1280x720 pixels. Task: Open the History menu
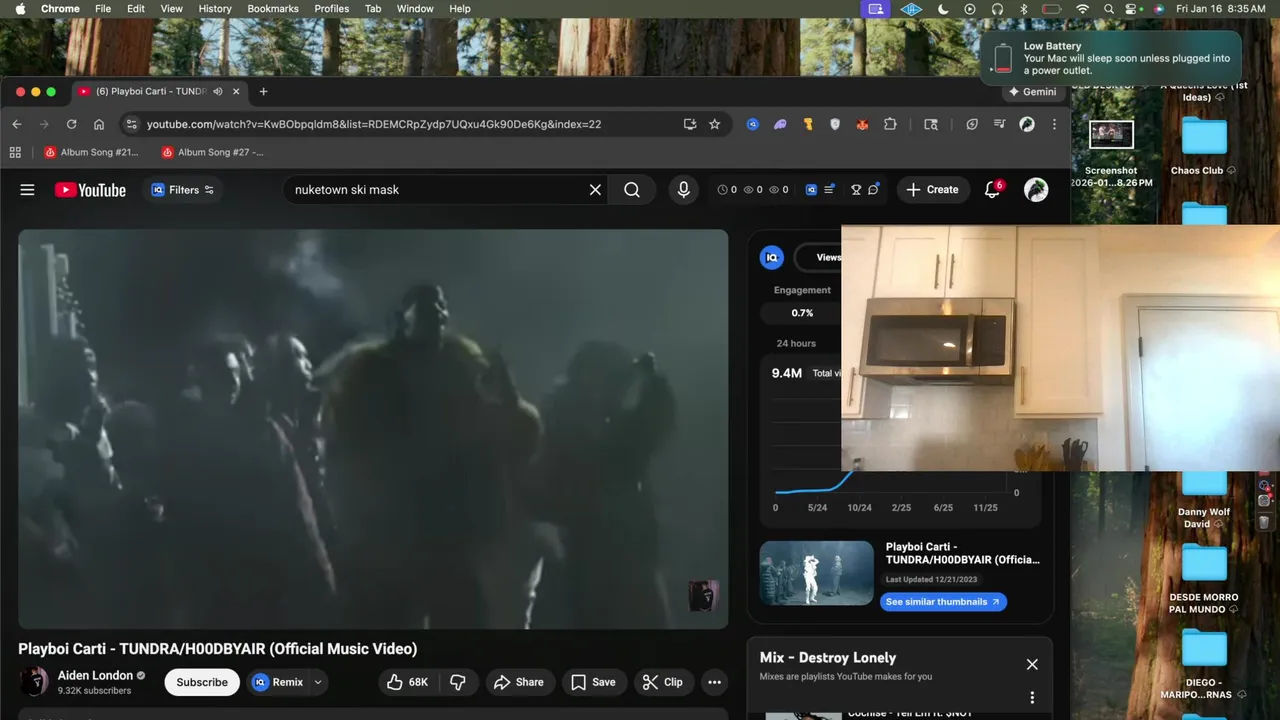pos(215,9)
